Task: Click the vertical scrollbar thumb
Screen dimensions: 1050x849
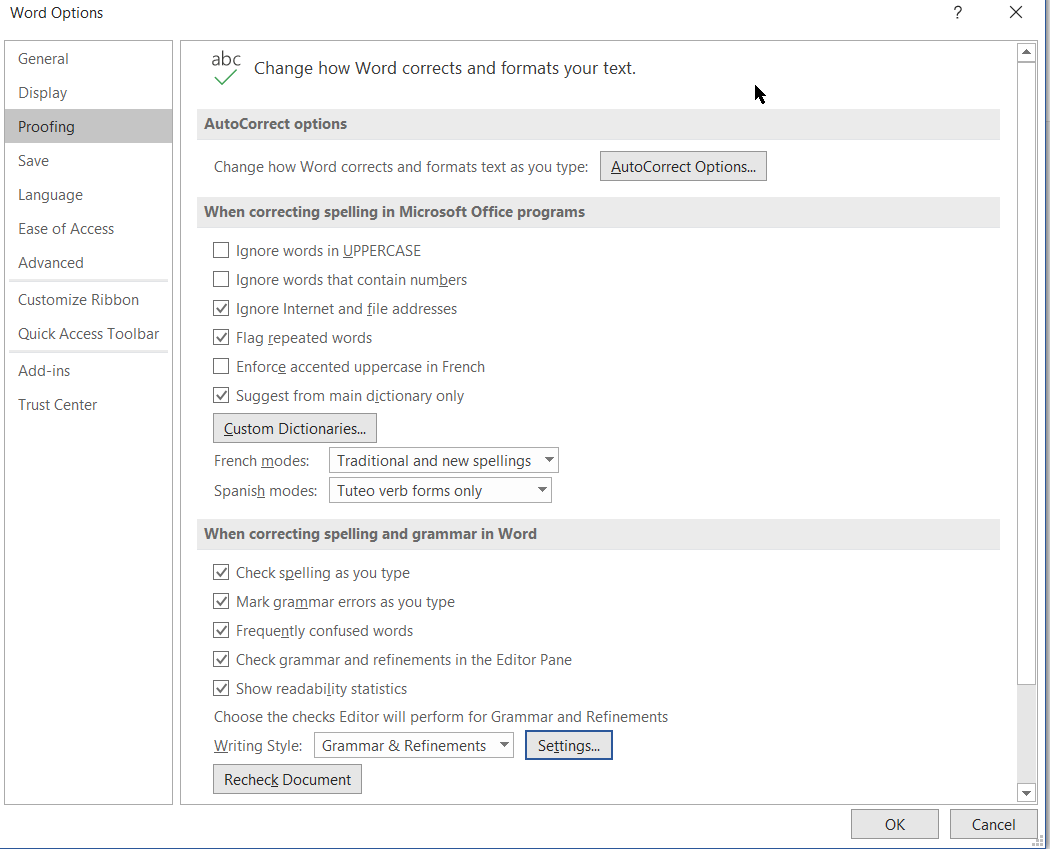Action: 1026,373
